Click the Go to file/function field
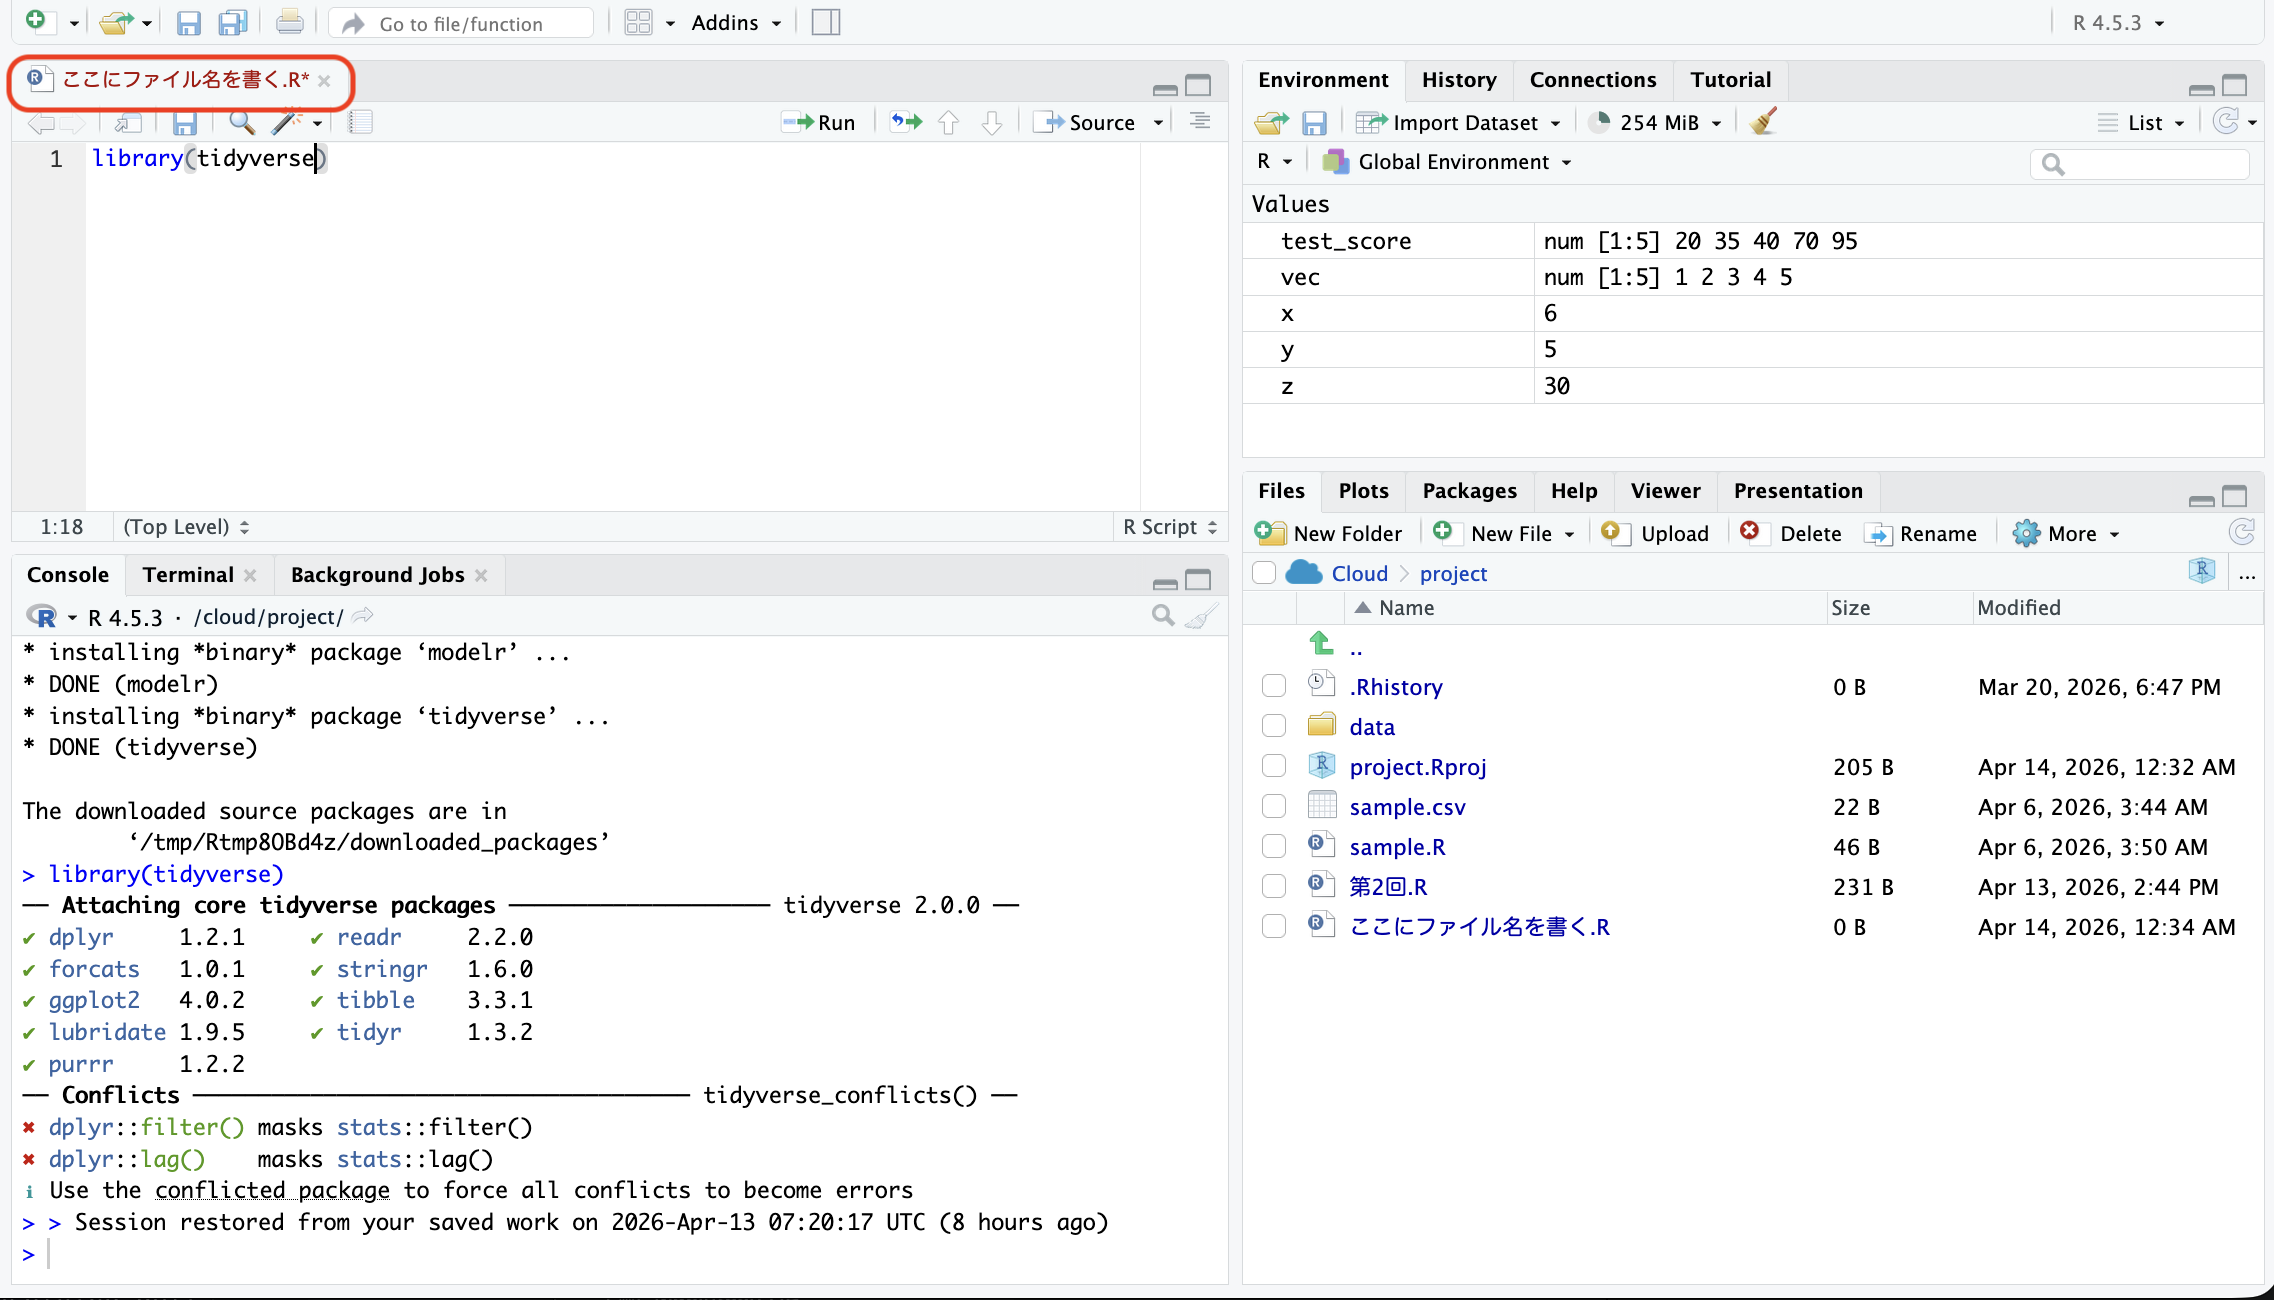 461,23
